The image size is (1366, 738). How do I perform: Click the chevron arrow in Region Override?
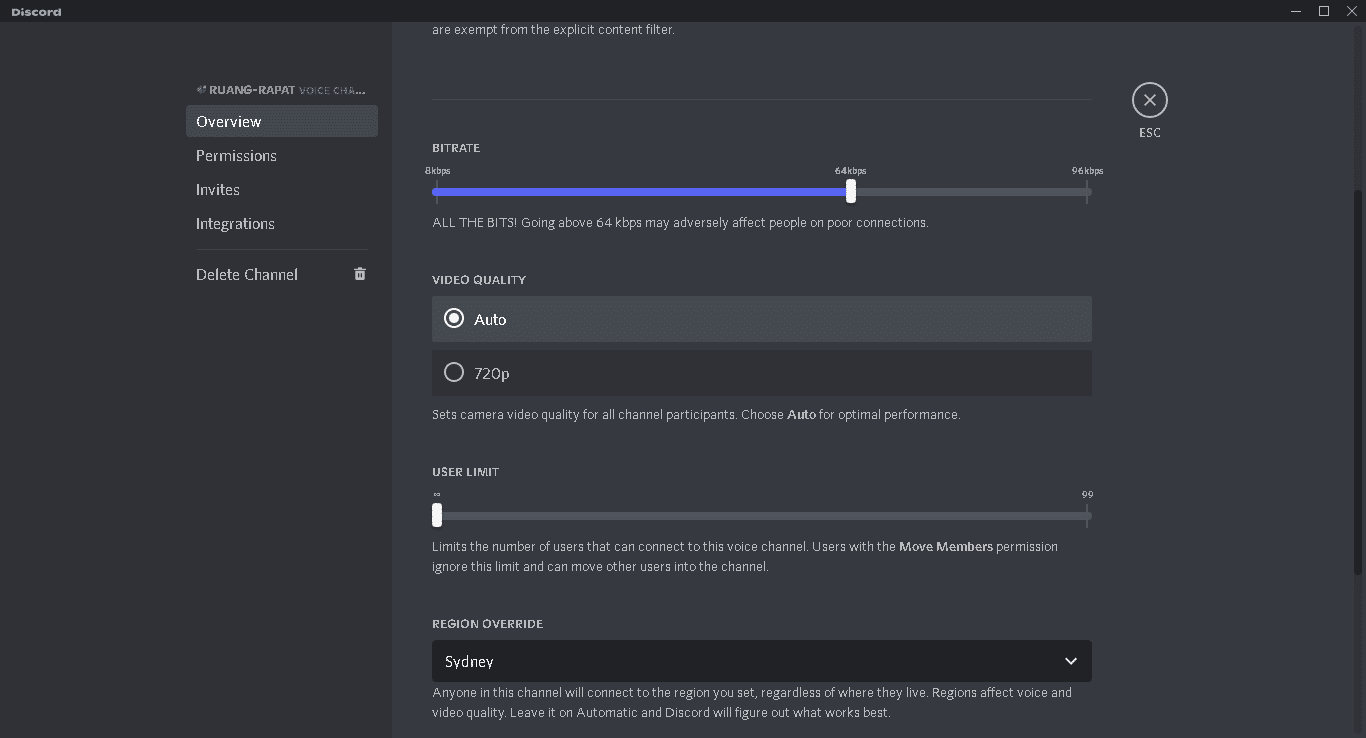pyautogui.click(x=1071, y=661)
